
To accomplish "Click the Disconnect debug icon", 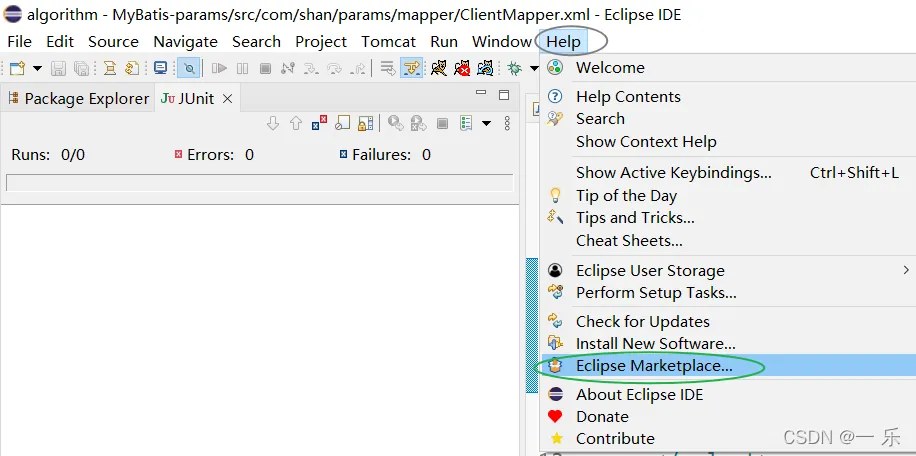I will point(287,68).
